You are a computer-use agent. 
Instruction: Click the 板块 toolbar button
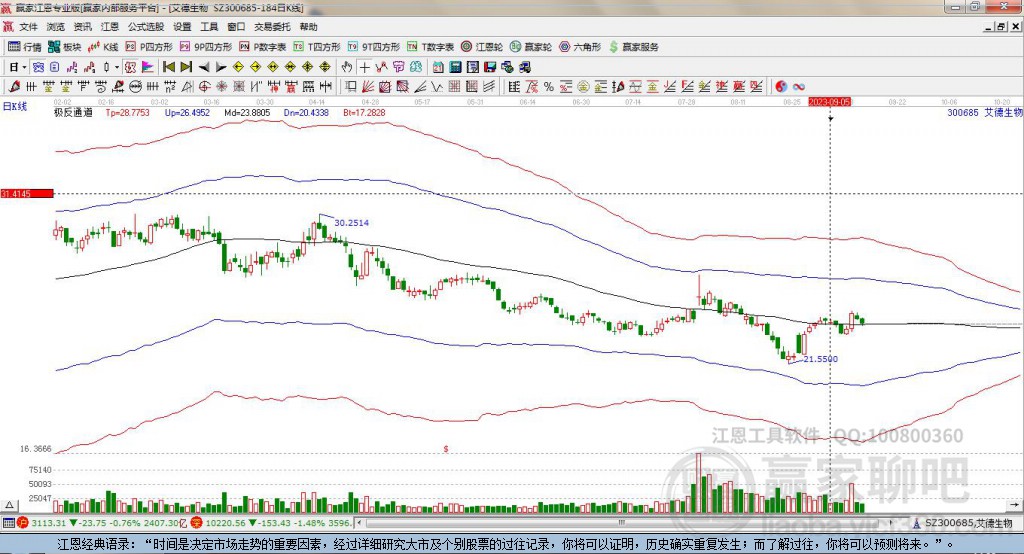pos(65,47)
